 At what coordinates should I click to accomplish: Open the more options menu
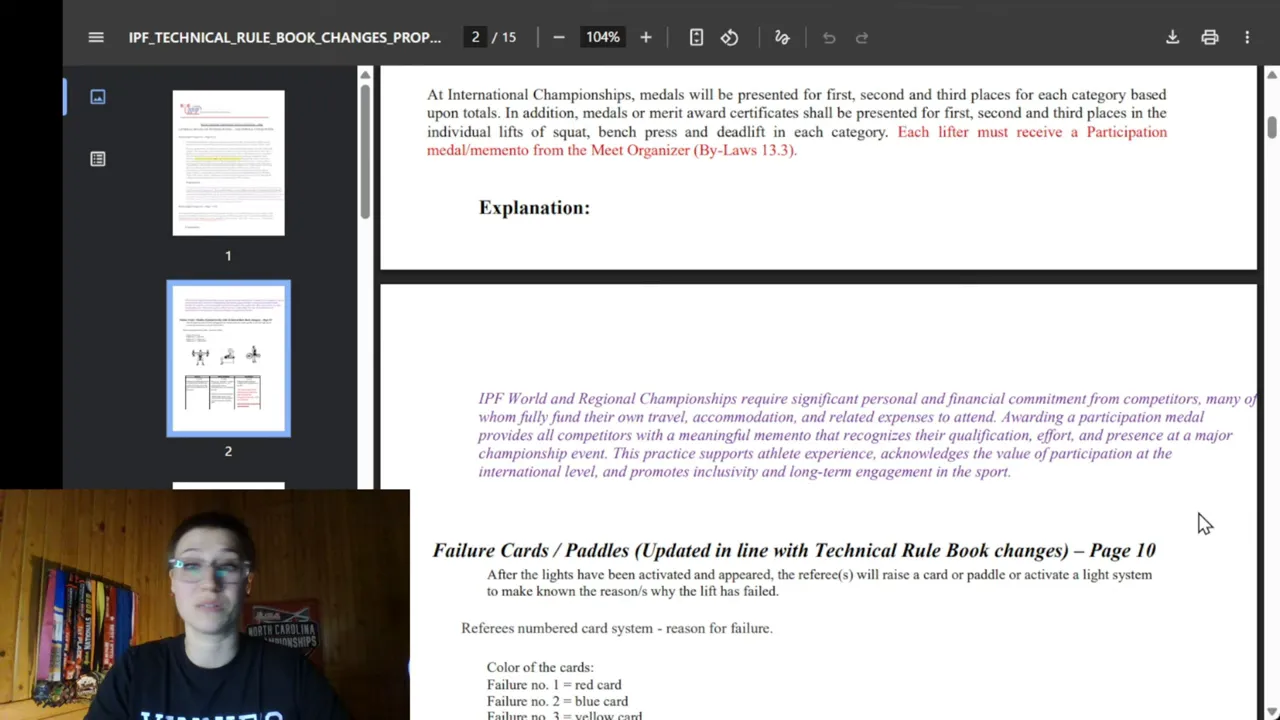pyautogui.click(x=1247, y=37)
